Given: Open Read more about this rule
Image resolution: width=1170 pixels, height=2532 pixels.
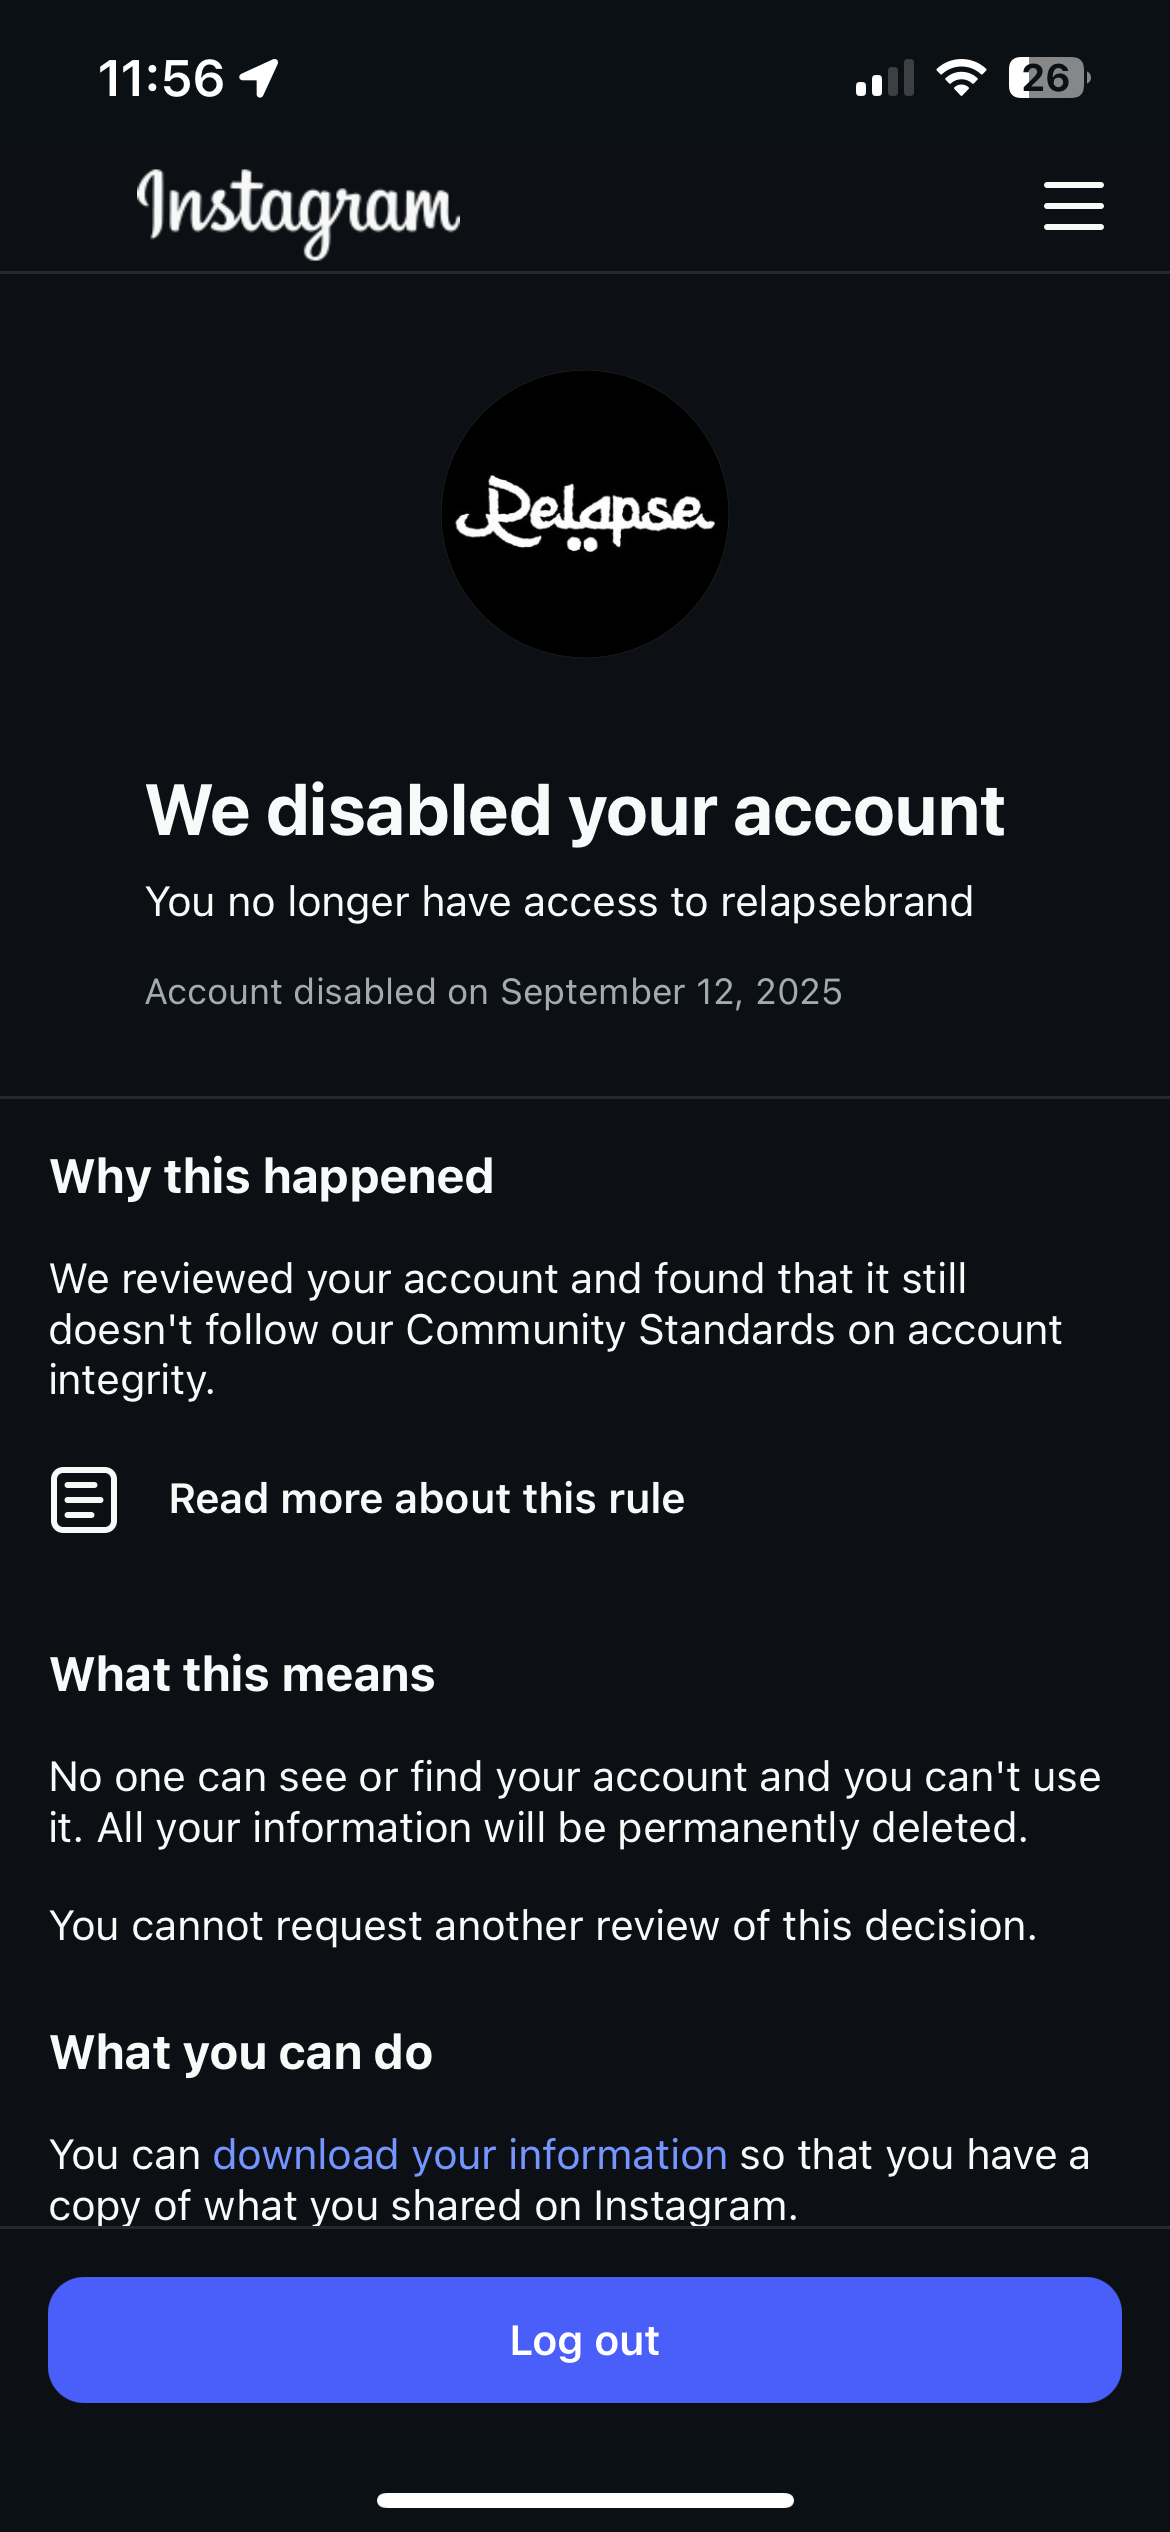Looking at the screenshot, I should point(427,1499).
